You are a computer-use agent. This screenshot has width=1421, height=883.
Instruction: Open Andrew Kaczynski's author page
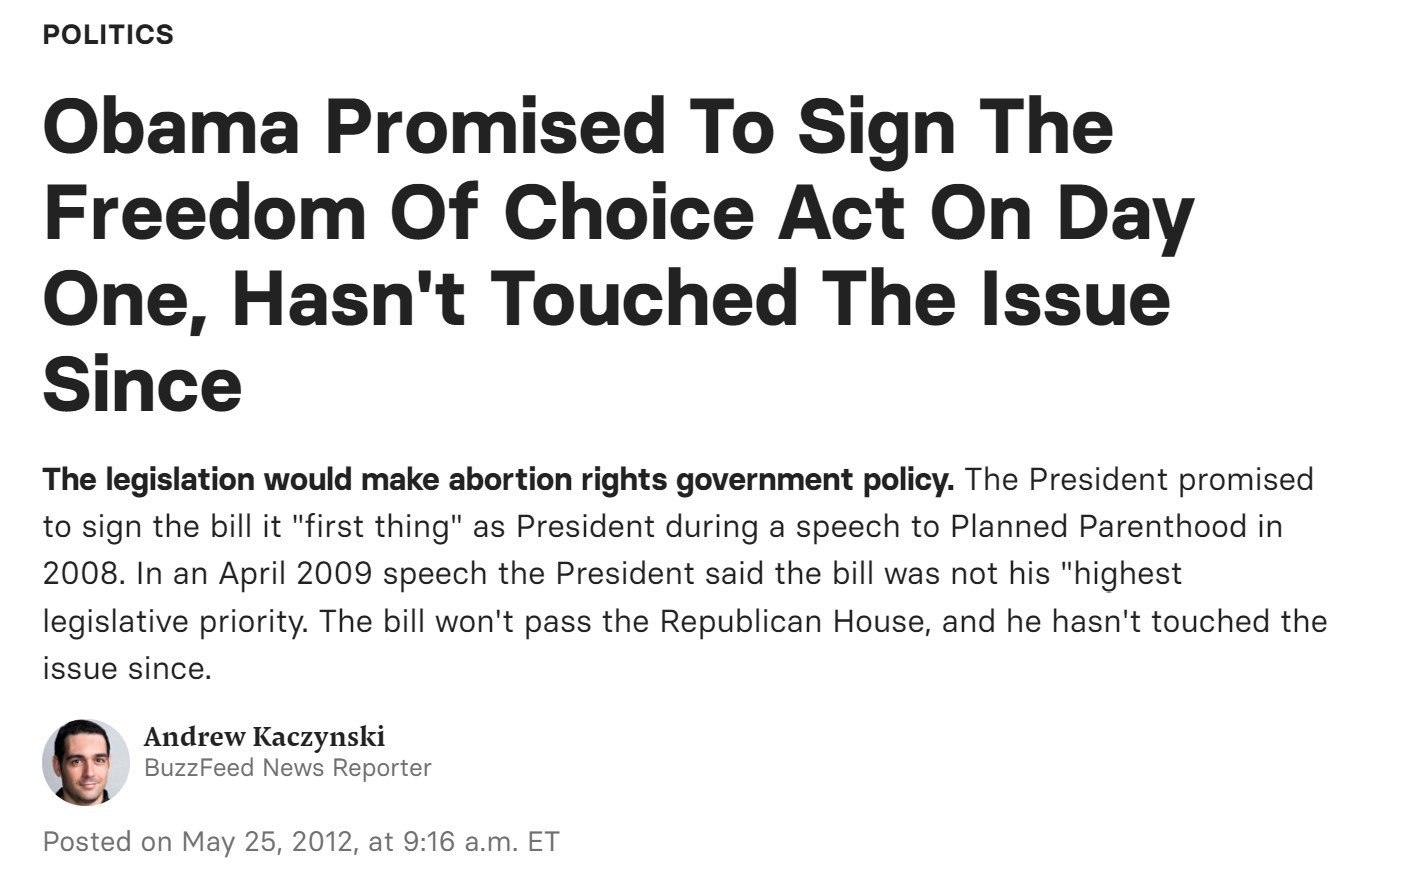264,737
